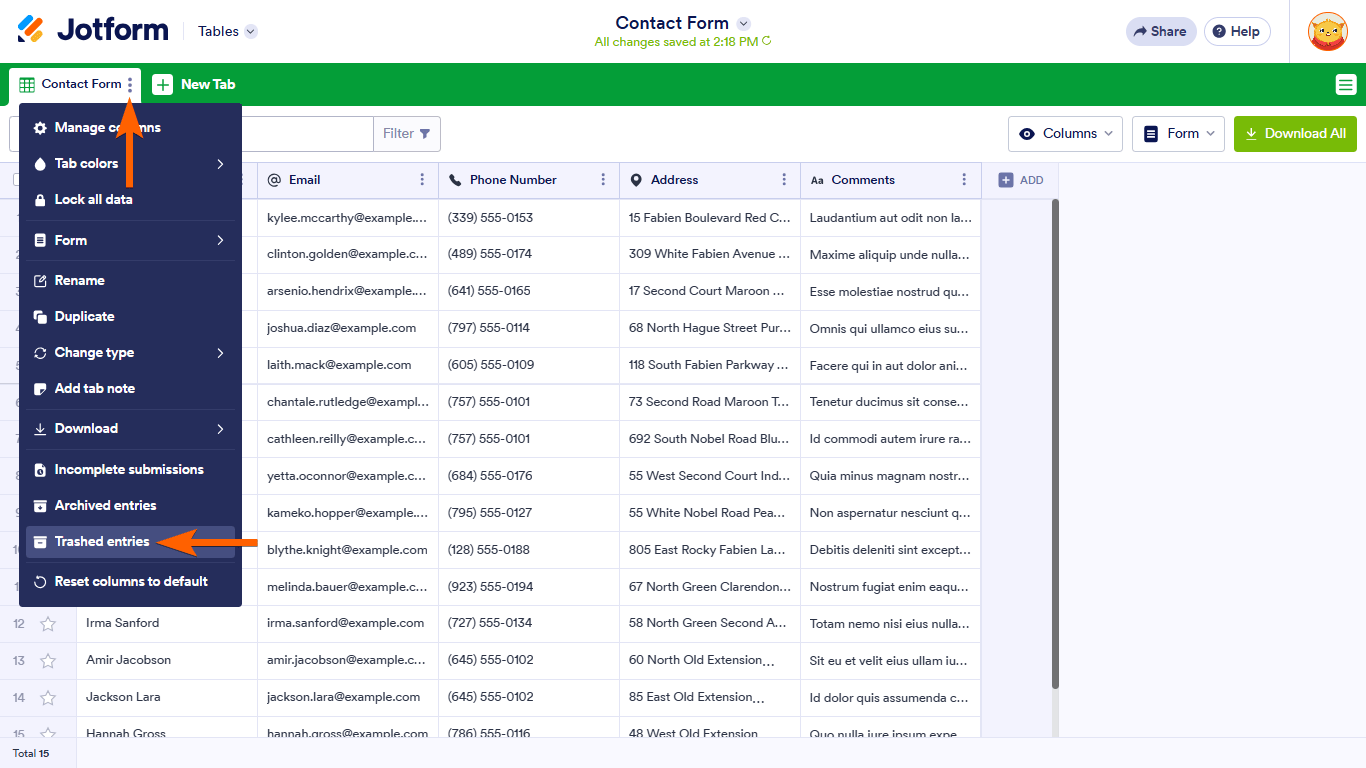This screenshot has height=768, width=1366.
Task: Expand the Tables dropdown
Action: 227,31
